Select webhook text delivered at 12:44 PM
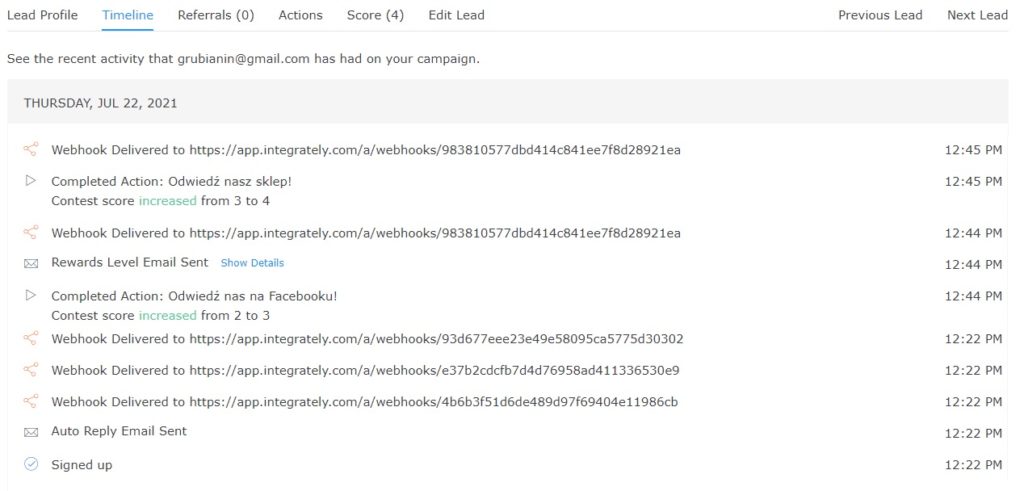 pyautogui.click(x=366, y=234)
